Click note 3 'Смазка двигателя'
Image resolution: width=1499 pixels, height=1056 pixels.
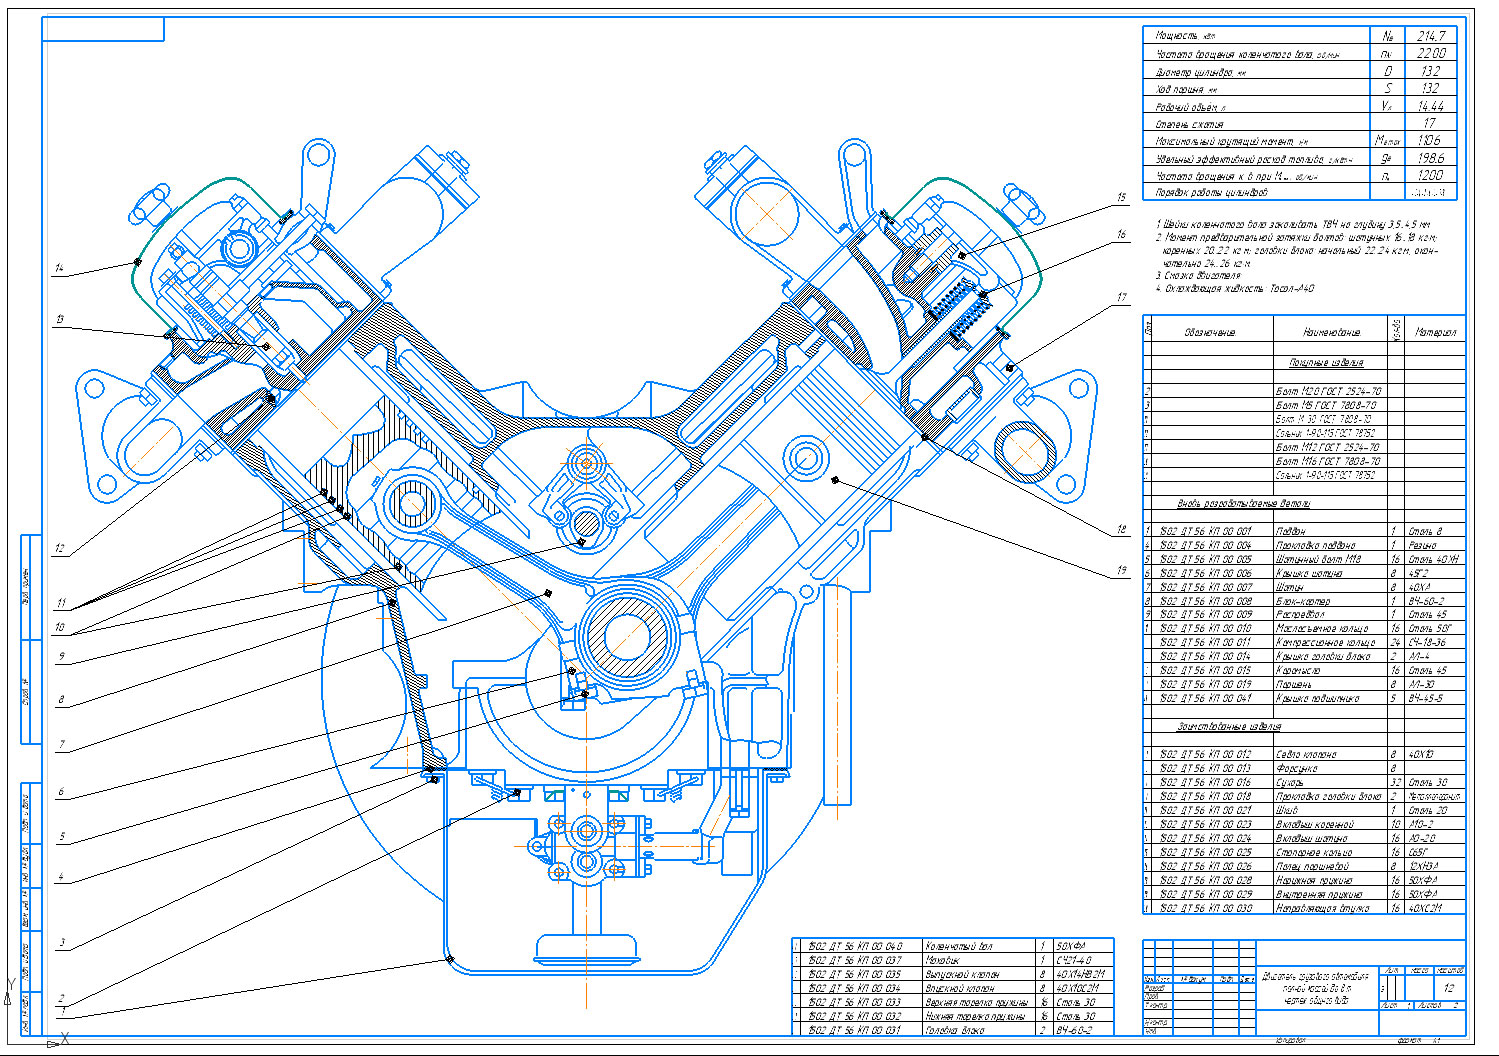(x=1198, y=275)
